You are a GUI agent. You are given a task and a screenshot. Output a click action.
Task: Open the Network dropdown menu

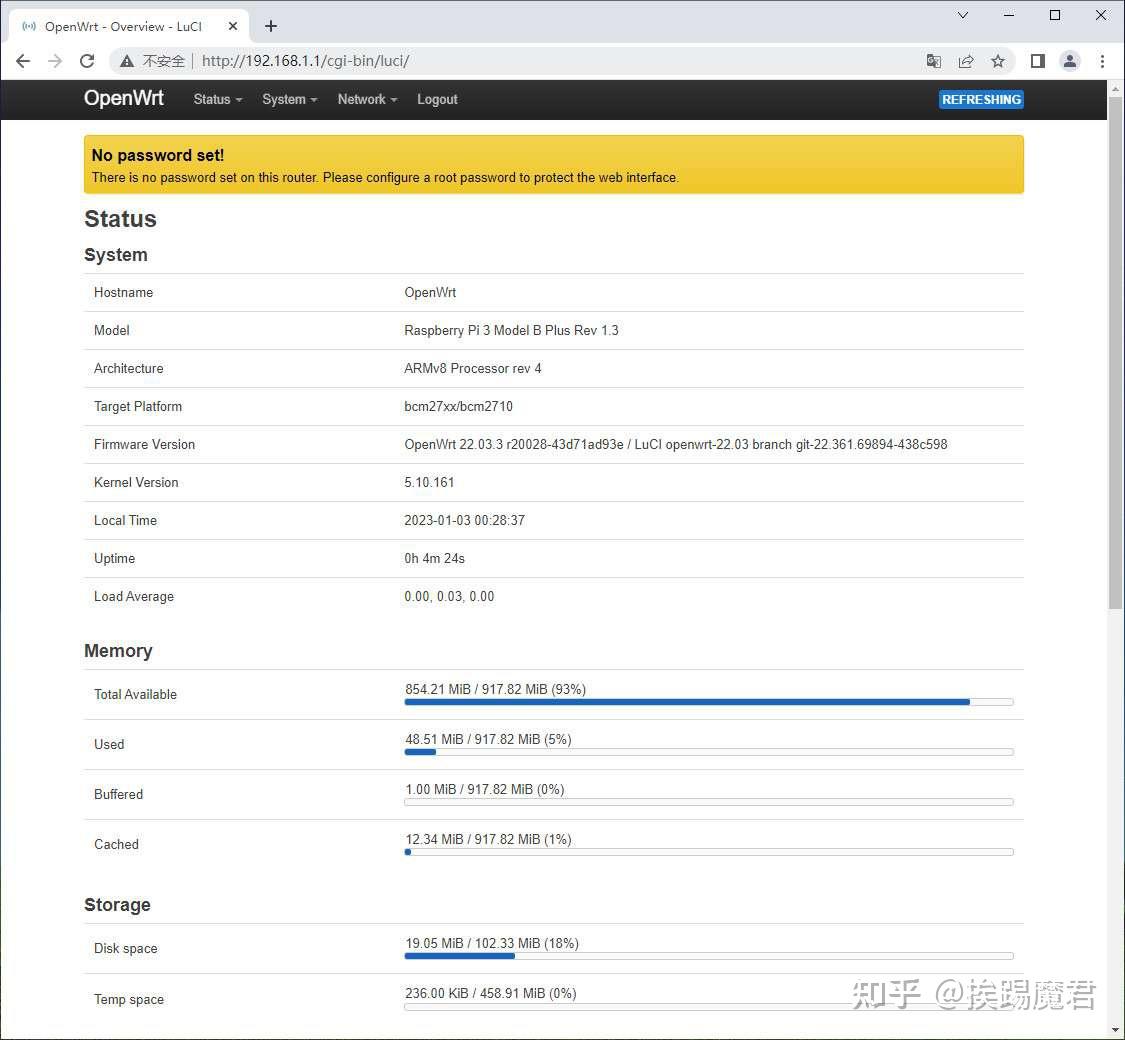tap(366, 99)
